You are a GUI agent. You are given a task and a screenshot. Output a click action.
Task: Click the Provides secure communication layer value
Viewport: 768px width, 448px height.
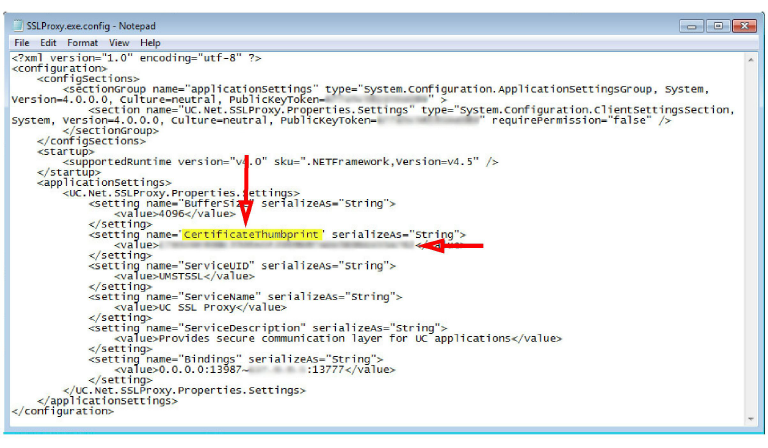[x=338, y=338]
